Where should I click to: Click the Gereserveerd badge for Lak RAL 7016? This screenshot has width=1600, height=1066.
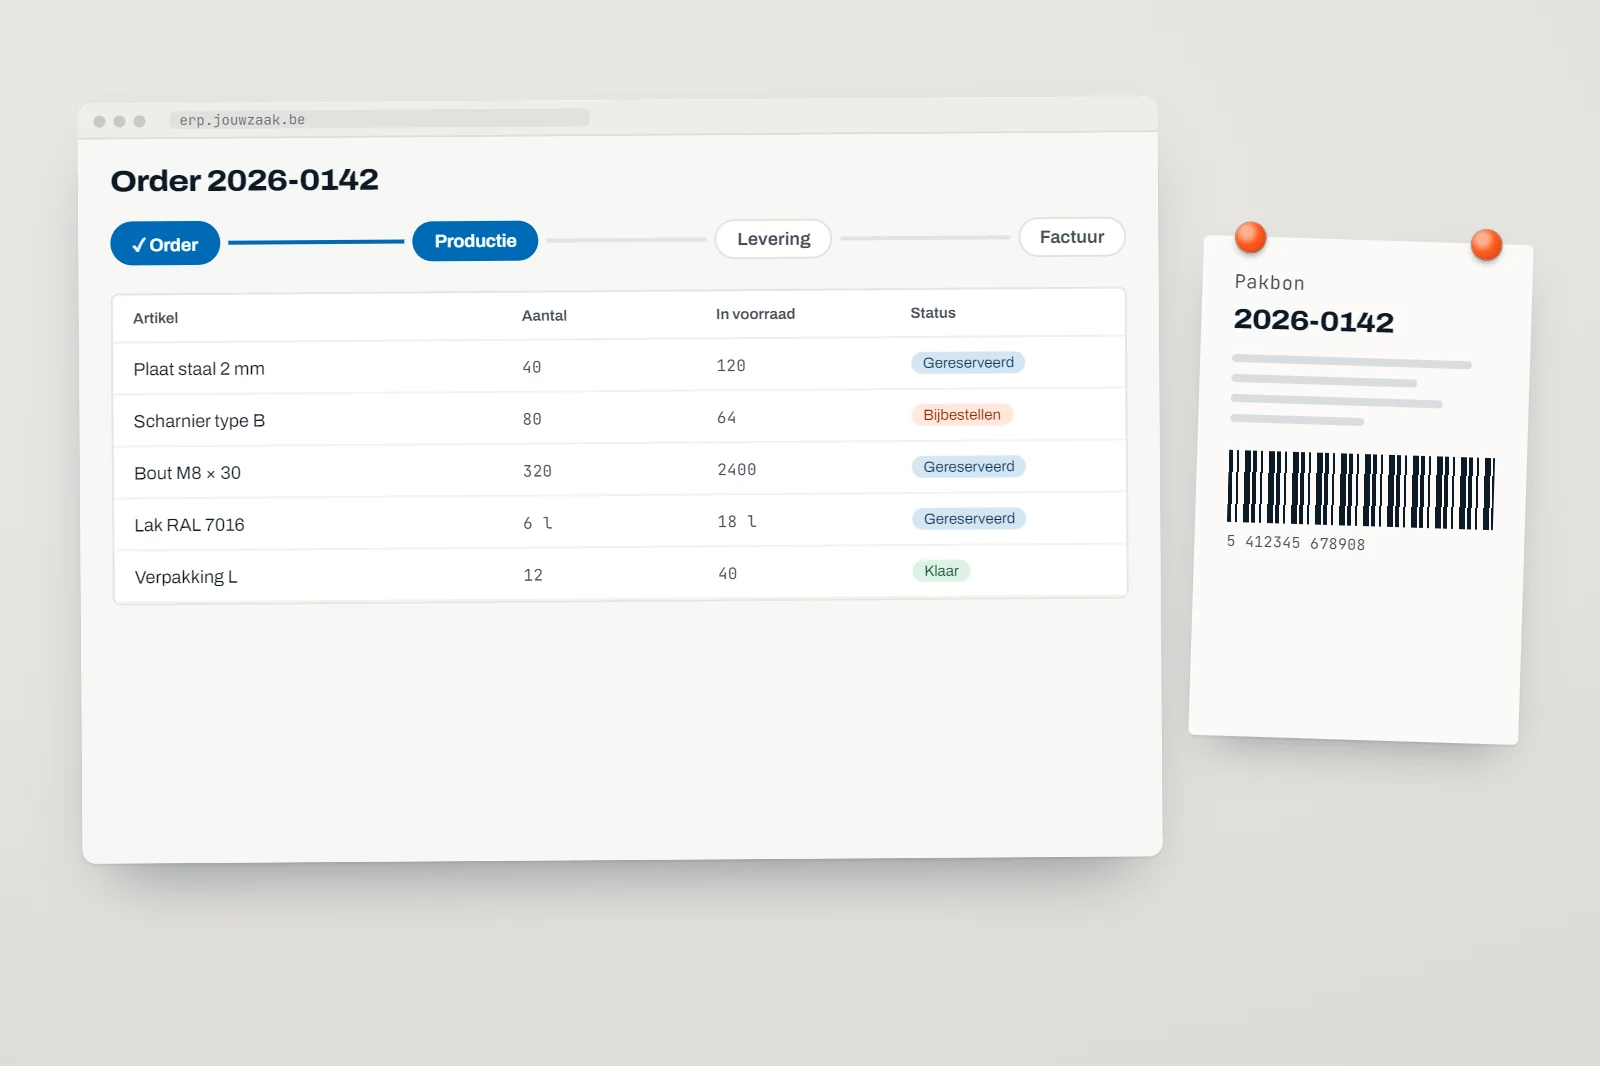click(969, 519)
